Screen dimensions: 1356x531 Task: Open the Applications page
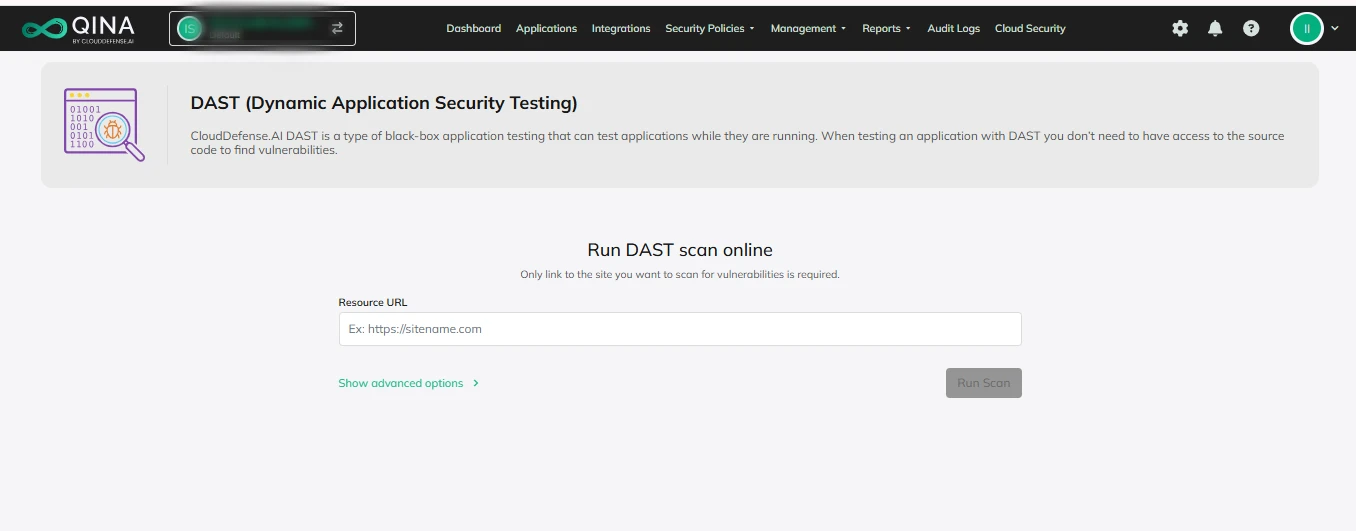[546, 29]
